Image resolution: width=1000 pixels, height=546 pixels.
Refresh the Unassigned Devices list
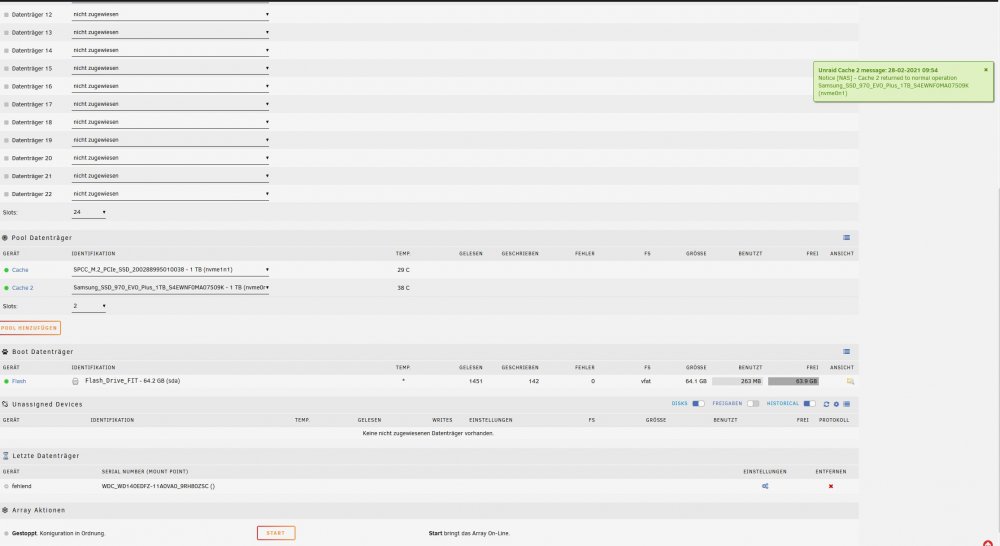tap(826, 404)
